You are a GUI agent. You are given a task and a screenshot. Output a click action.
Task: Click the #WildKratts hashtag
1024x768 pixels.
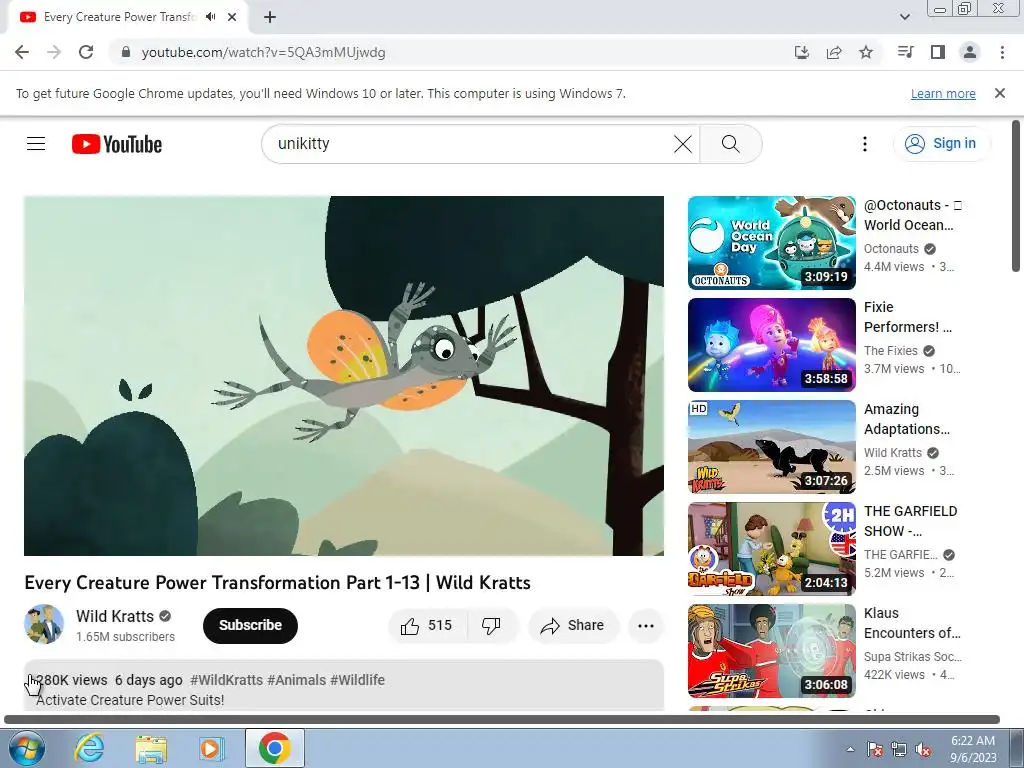tap(227, 680)
